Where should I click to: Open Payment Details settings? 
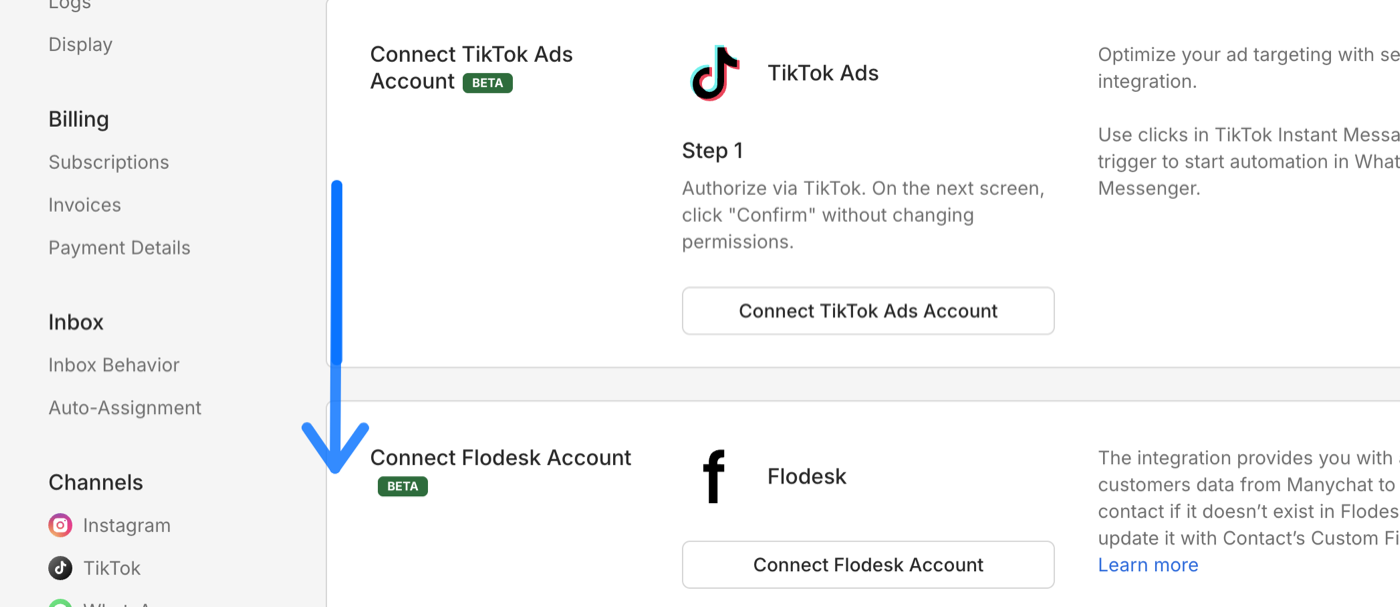[119, 248]
